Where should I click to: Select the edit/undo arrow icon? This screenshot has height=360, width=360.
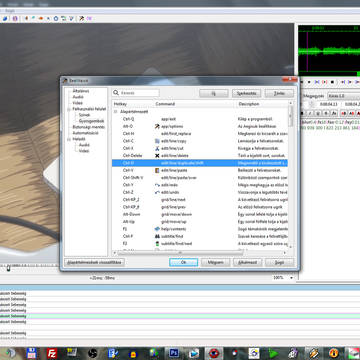pyautogui.click(x=157, y=192)
